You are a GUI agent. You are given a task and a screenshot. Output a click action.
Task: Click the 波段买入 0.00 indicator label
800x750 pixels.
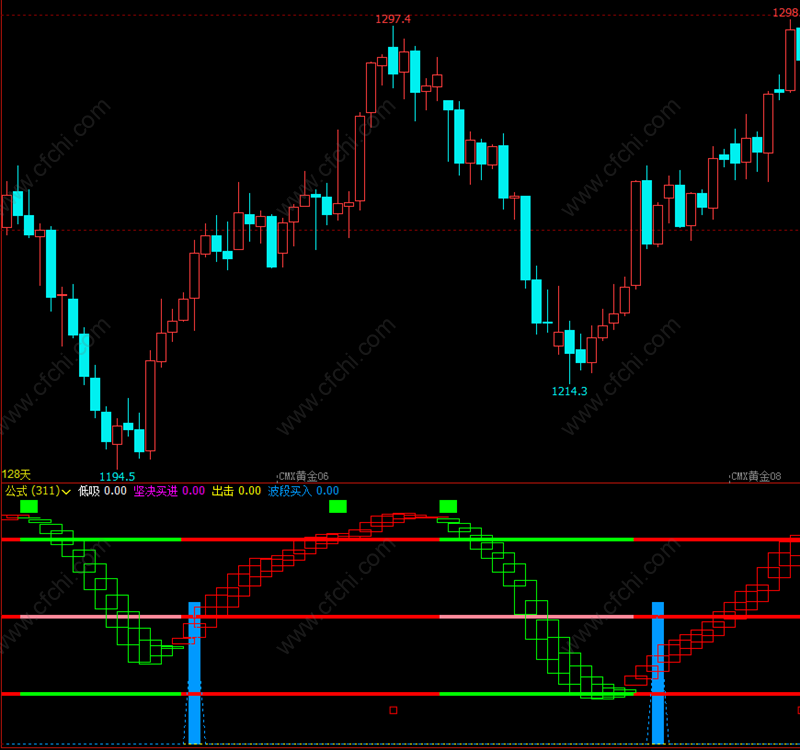(303, 491)
